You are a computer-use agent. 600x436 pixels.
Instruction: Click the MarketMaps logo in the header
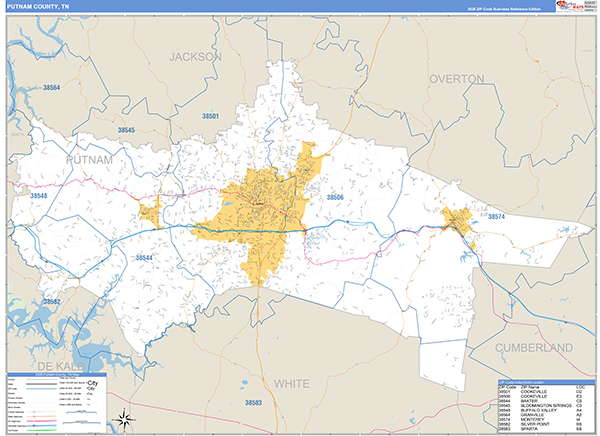point(570,6)
